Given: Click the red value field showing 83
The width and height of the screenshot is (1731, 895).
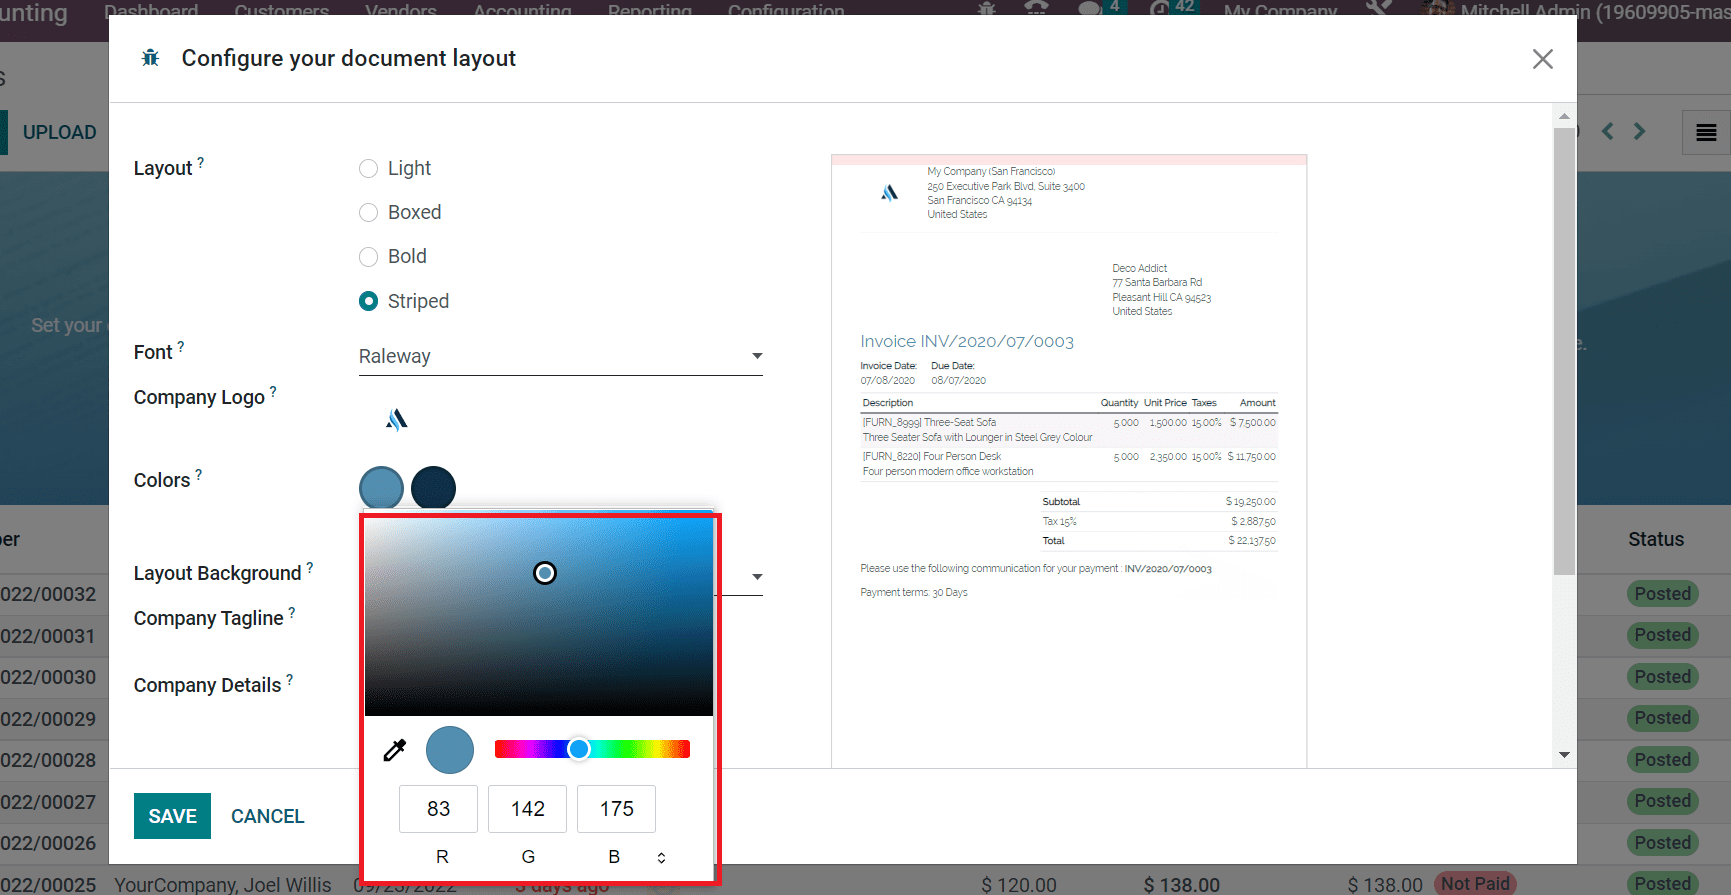Looking at the screenshot, I should pos(438,809).
